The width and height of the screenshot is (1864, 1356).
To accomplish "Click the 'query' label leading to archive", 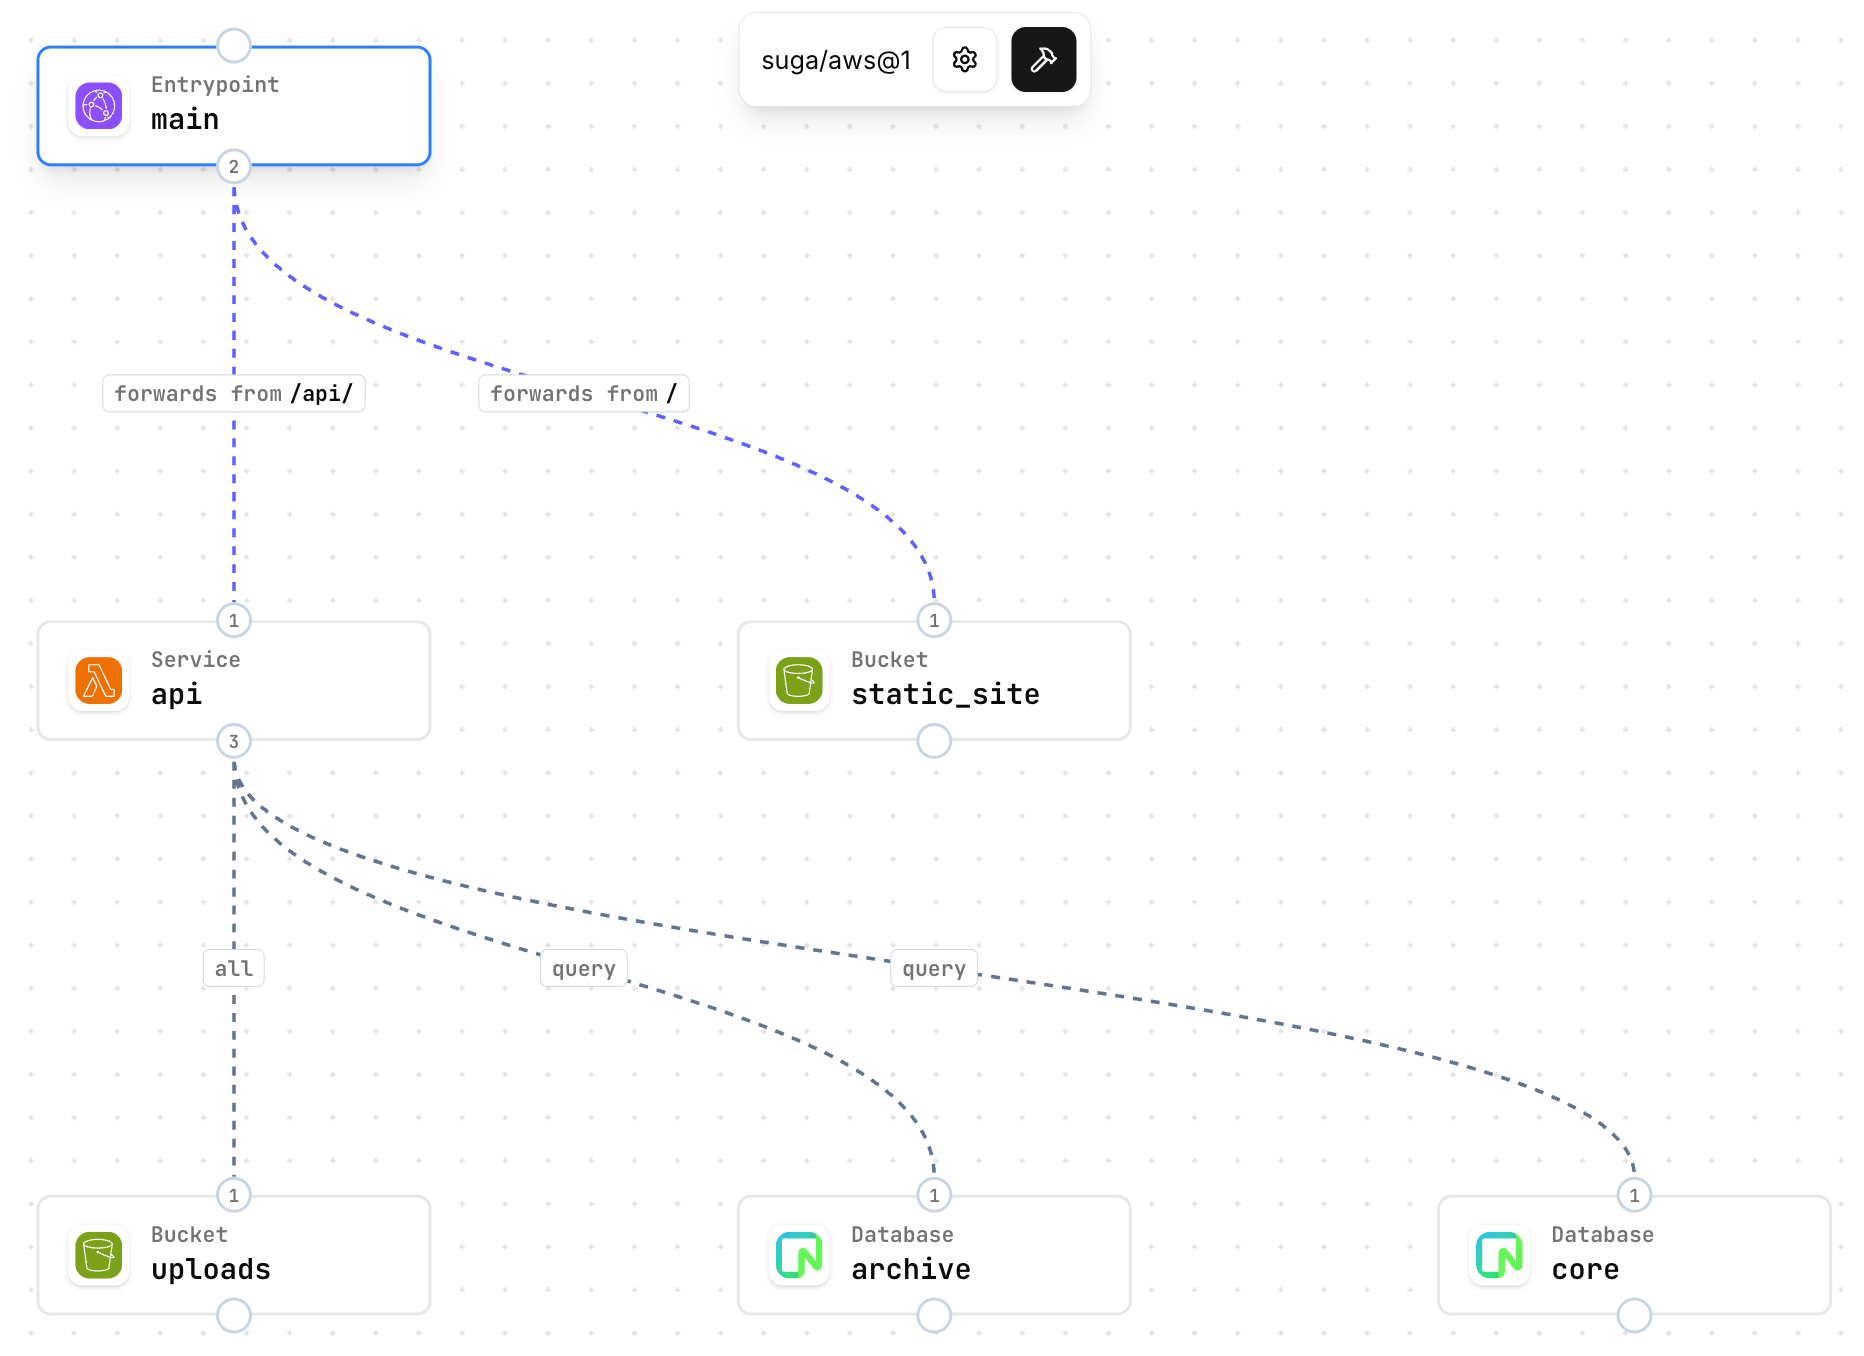I will [583, 967].
